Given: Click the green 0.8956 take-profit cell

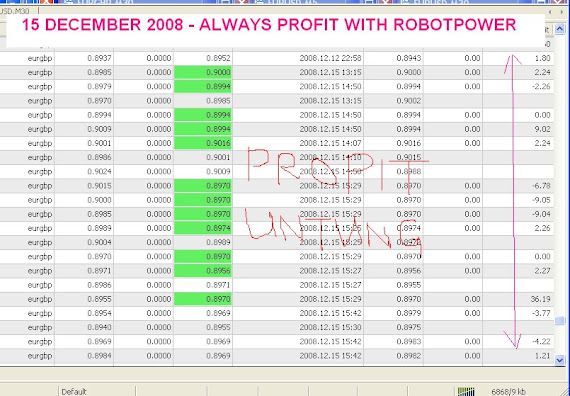Looking at the screenshot, I should [203, 271].
